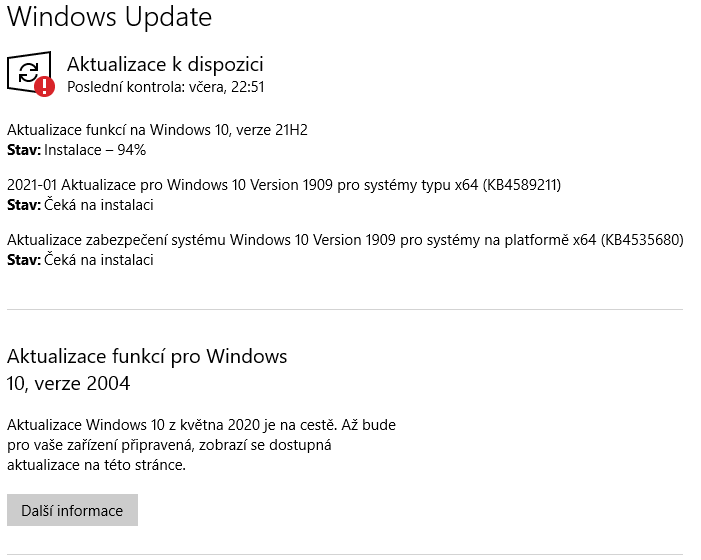Click the "aktualizace na této stránce" line
Screen dimensions: 701x560
tap(96, 465)
